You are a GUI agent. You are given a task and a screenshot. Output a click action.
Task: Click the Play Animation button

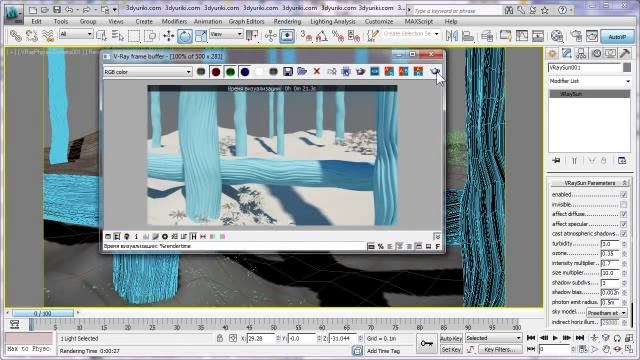(x=555, y=338)
